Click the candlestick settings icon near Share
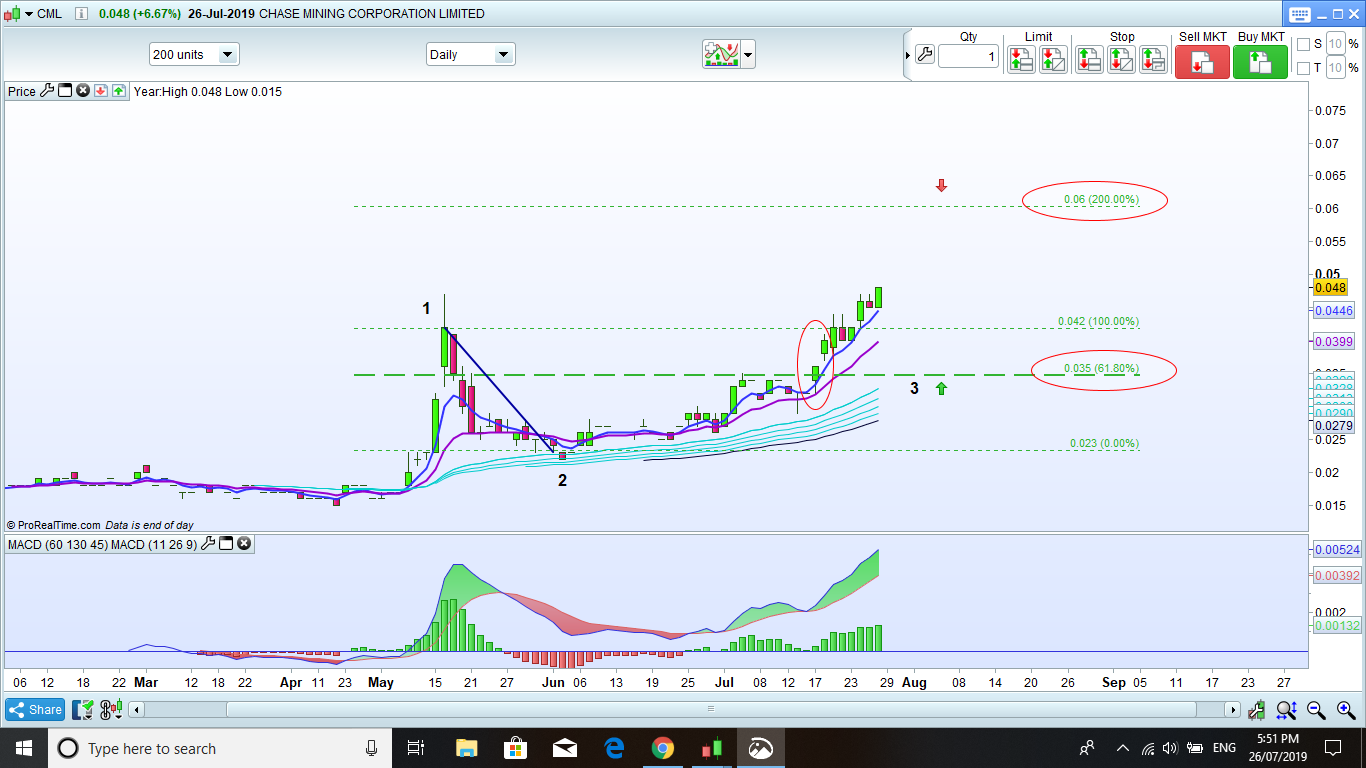The width and height of the screenshot is (1366, 768). [x=111, y=710]
